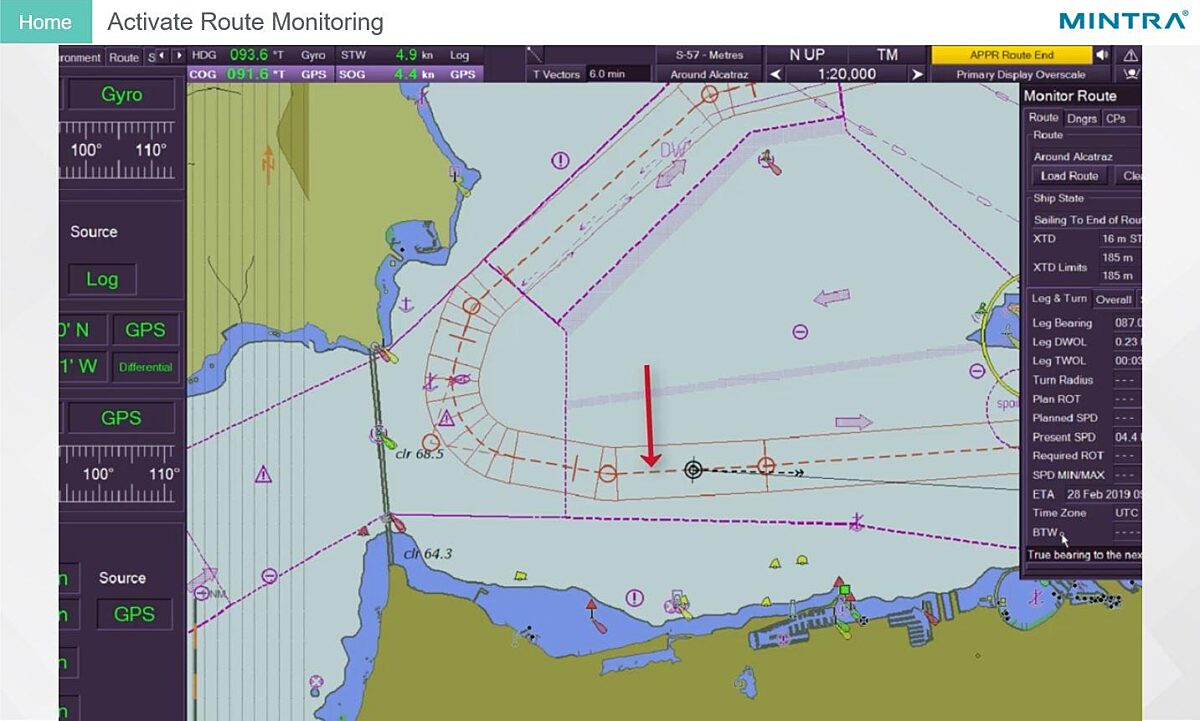
Task: Click the GPS label beside COG
Action: (x=313, y=74)
